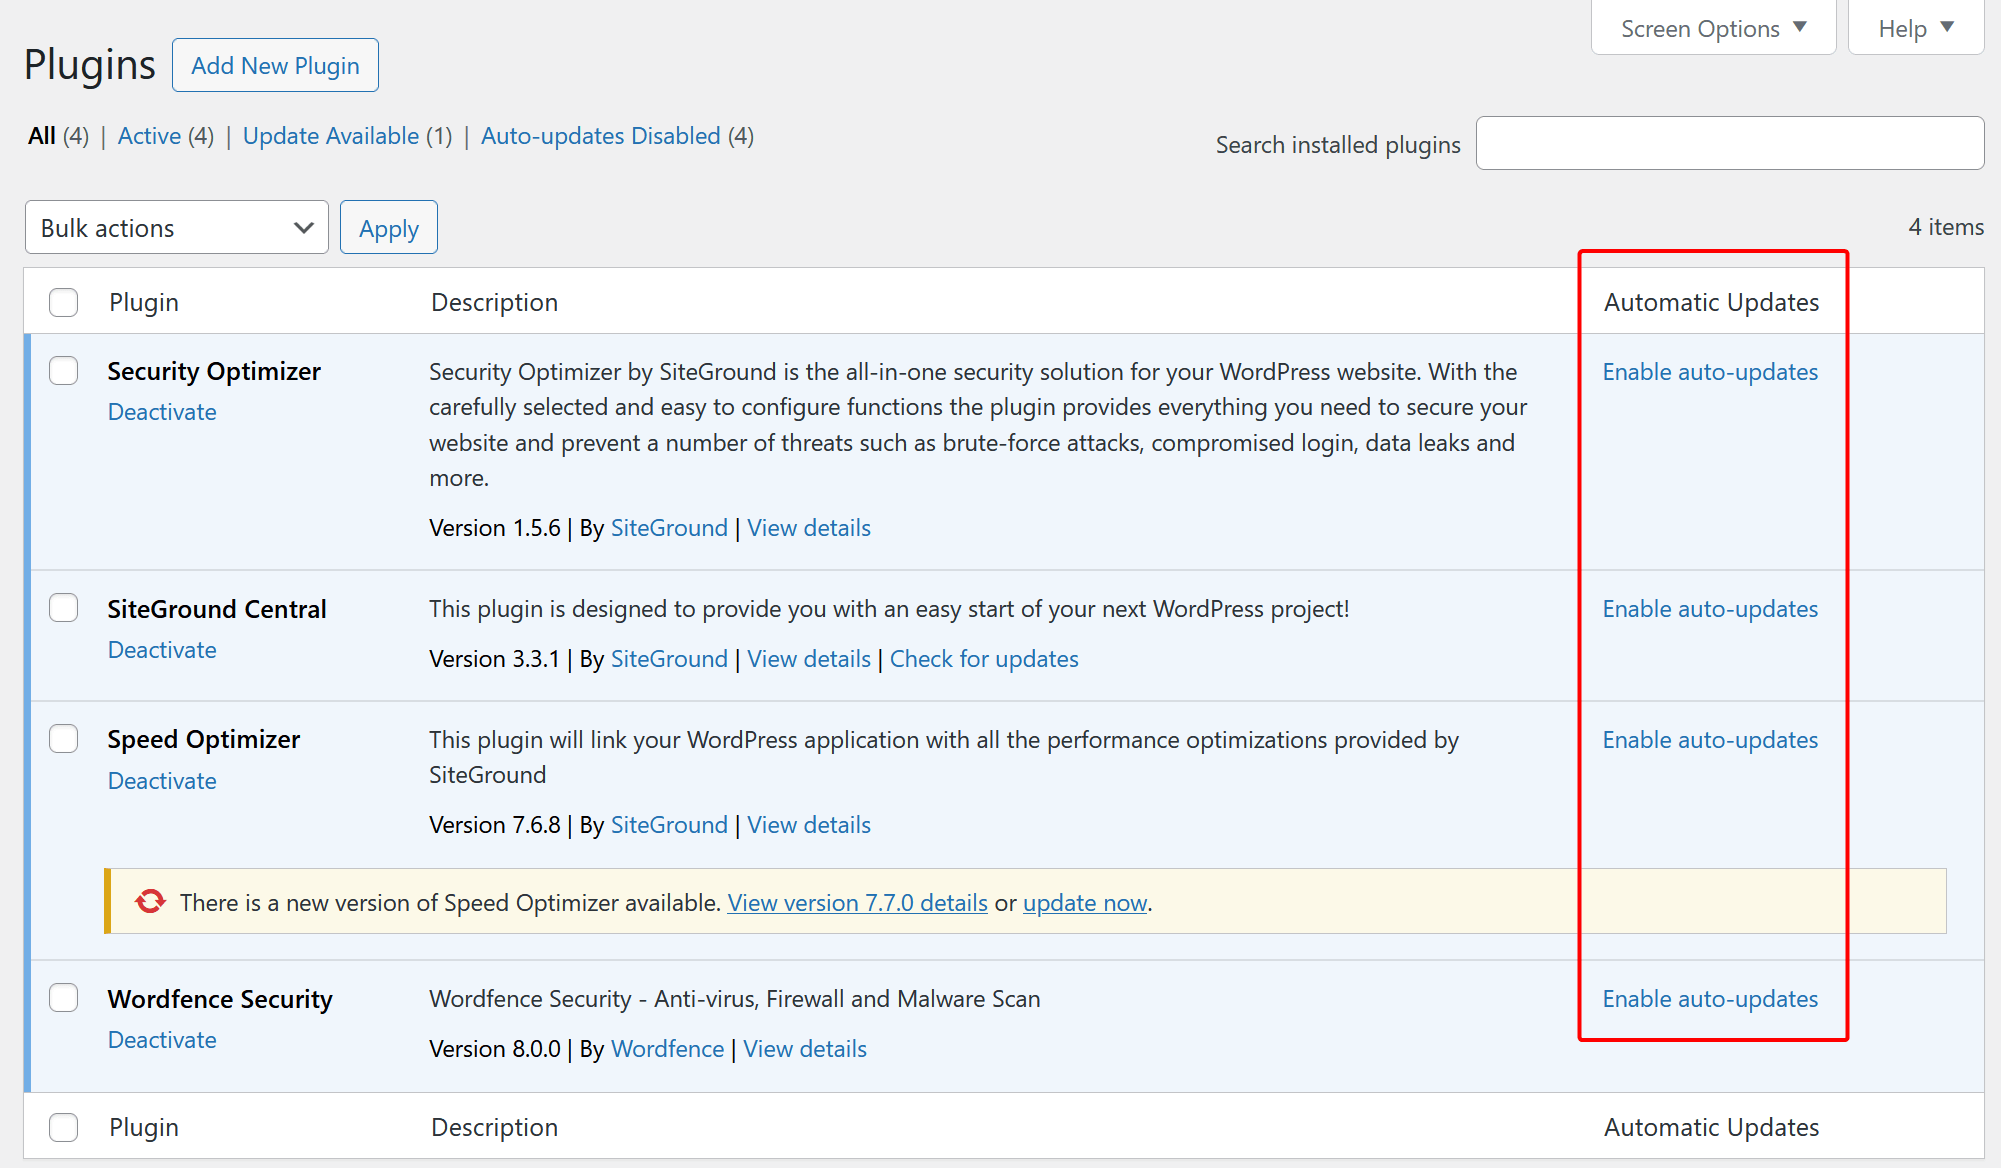The image size is (2001, 1168).
Task: Expand the Help panel
Action: [1914, 28]
